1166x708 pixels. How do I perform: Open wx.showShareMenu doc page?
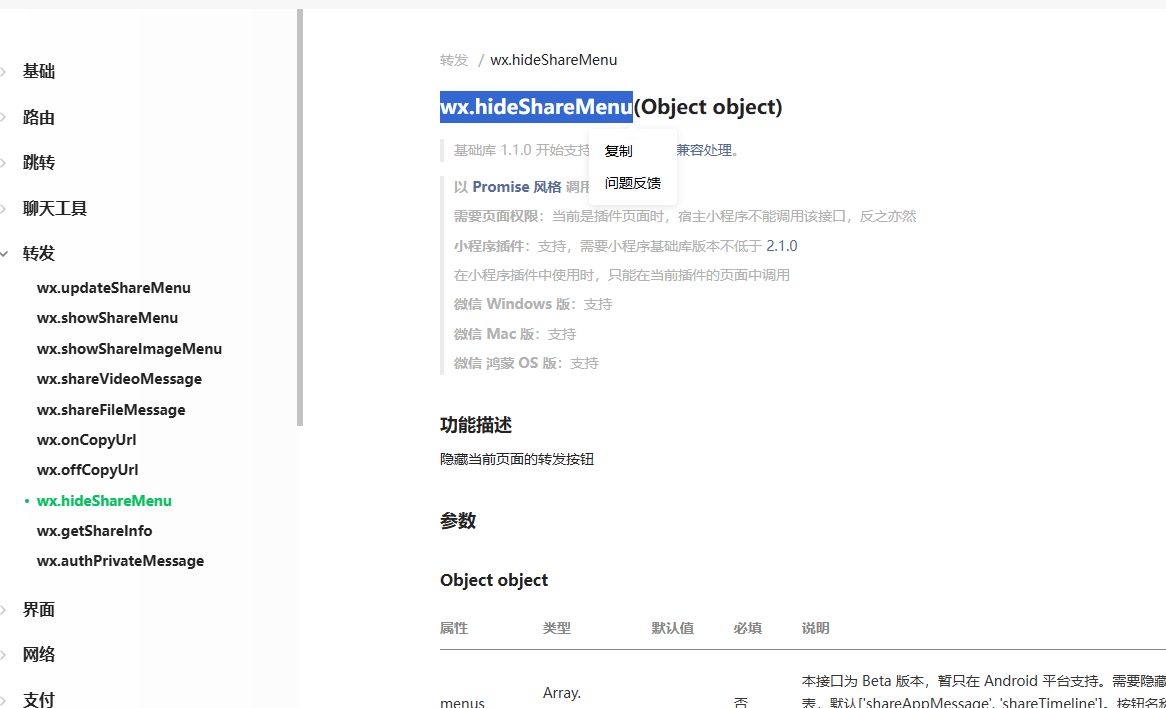click(x=108, y=318)
